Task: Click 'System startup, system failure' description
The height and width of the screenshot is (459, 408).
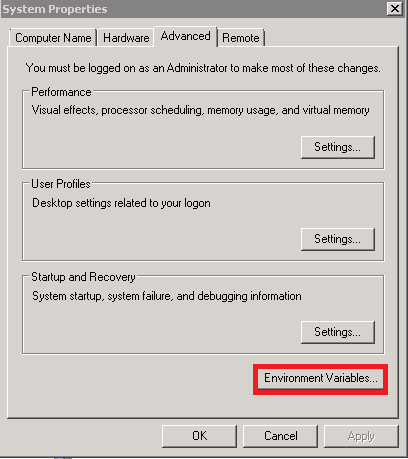Action: pyautogui.click(x=167, y=296)
